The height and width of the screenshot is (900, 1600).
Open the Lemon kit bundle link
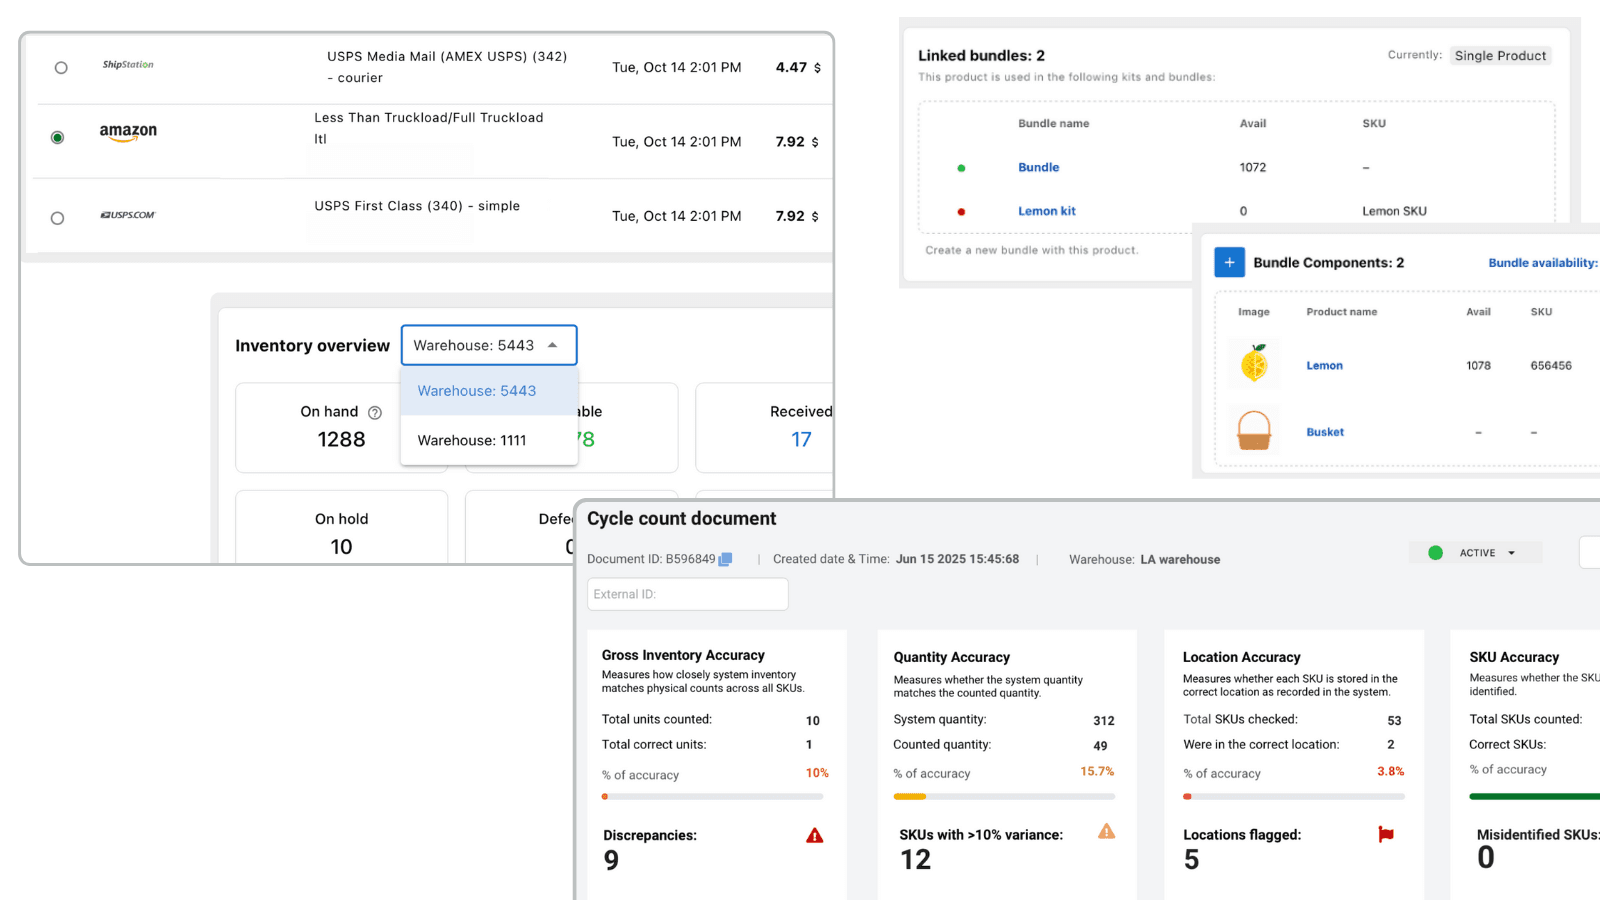click(x=1046, y=211)
